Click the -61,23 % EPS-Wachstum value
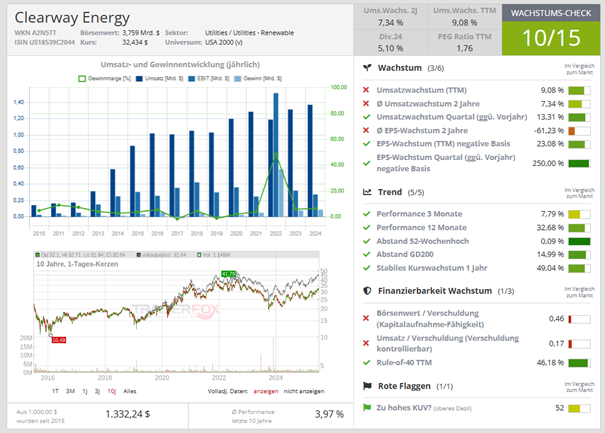Image resolution: width=605 pixels, height=433 pixels. click(549, 130)
